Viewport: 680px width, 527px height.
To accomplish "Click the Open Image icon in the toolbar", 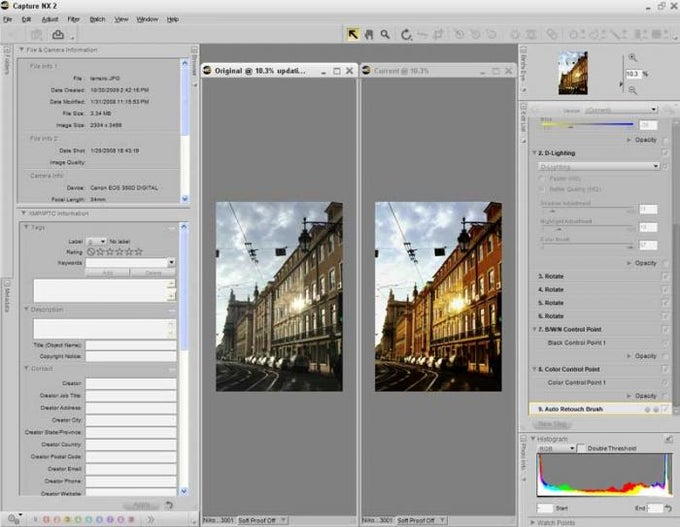I will click(37, 35).
